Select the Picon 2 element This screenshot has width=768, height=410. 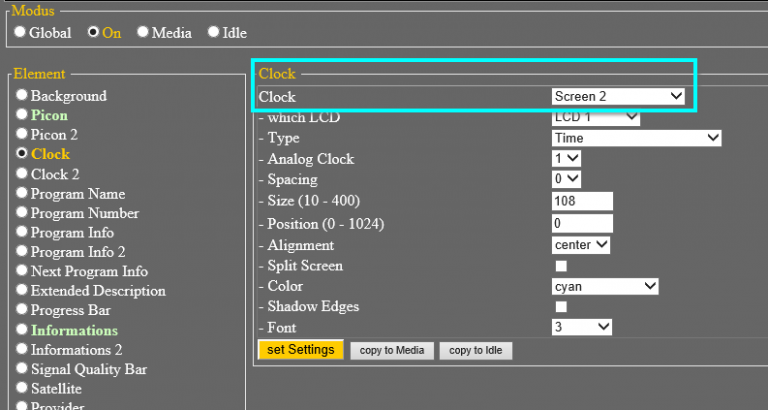(22, 135)
